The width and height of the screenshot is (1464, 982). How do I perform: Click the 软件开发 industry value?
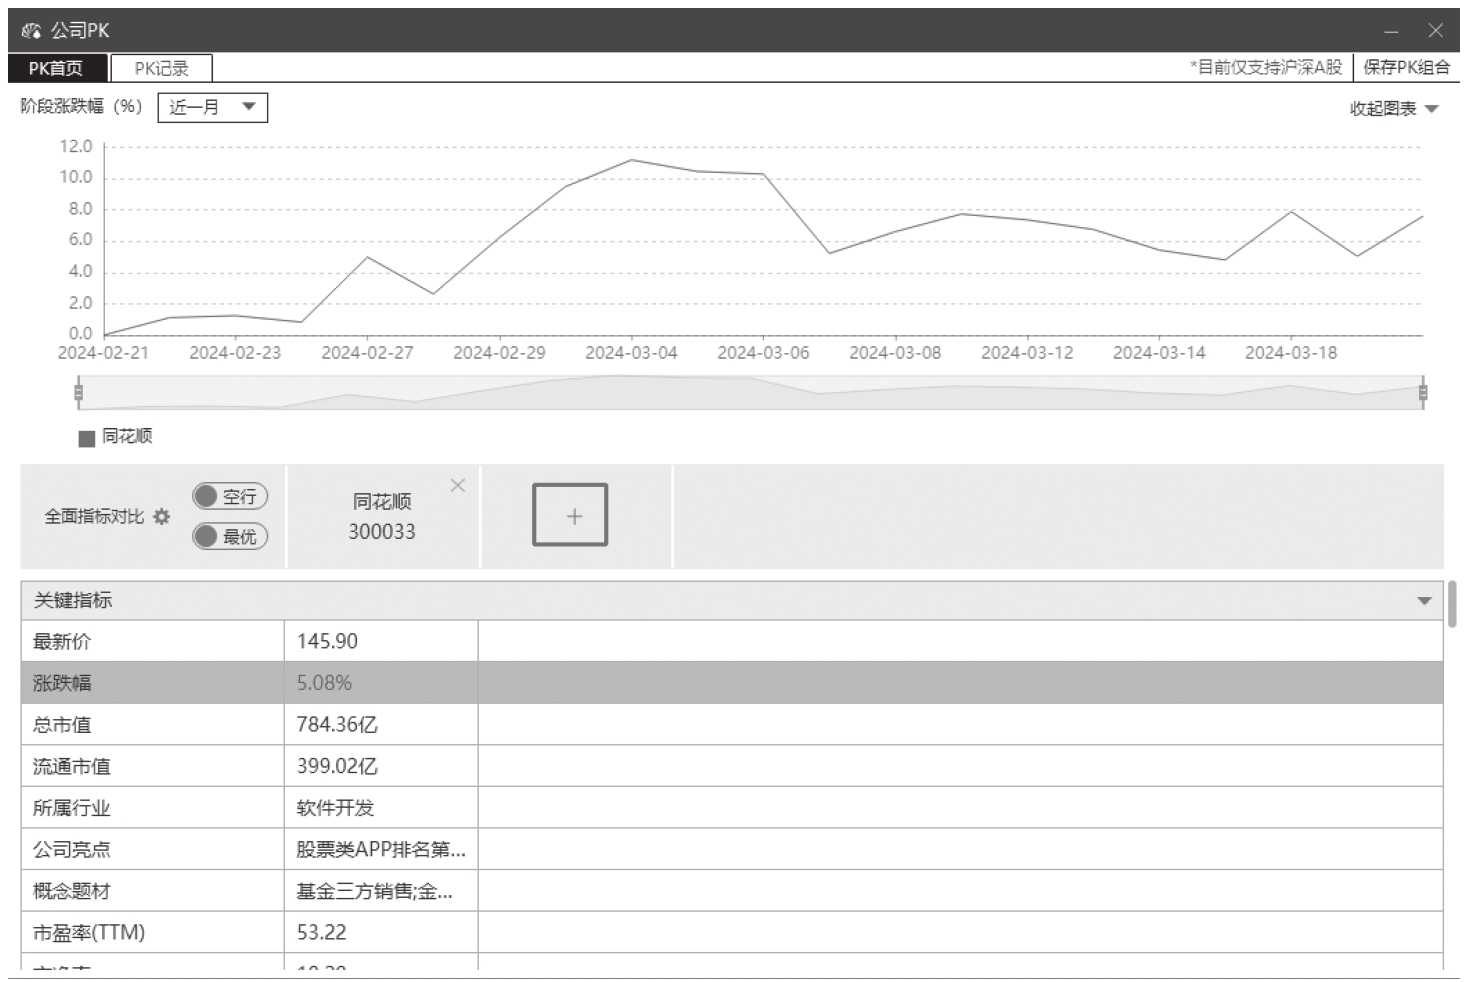point(335,808)
